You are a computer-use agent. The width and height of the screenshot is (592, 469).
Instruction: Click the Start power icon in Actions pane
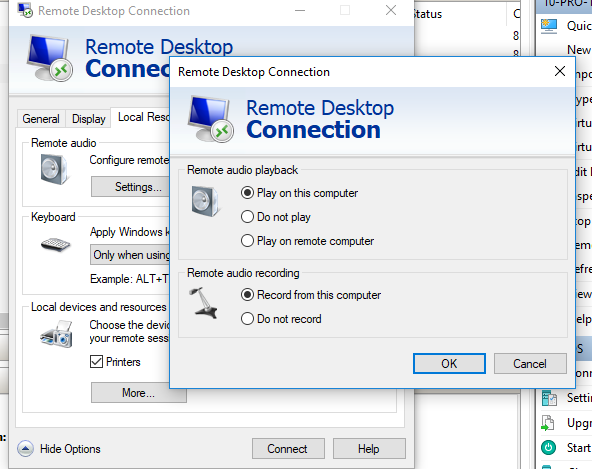548,448
